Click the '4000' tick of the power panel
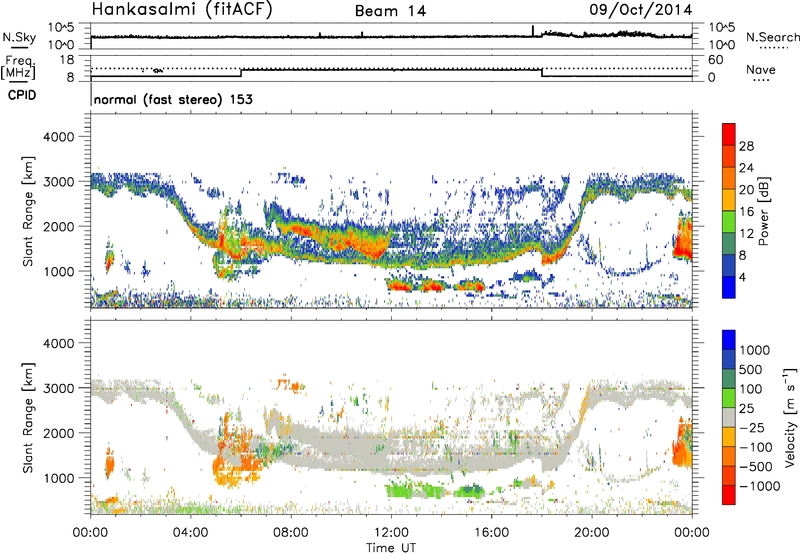Screen dimensions: 800x554 coord(58,137)
